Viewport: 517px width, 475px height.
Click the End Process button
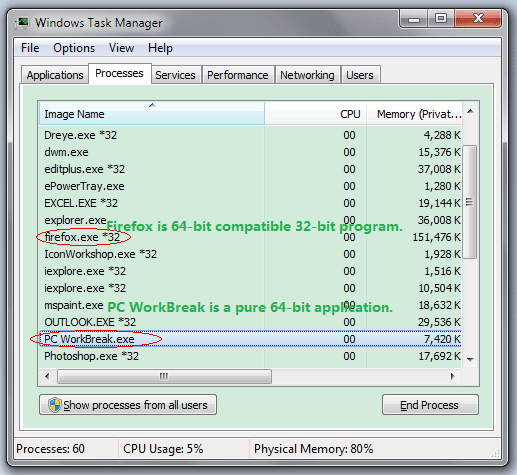pos(430,405)
